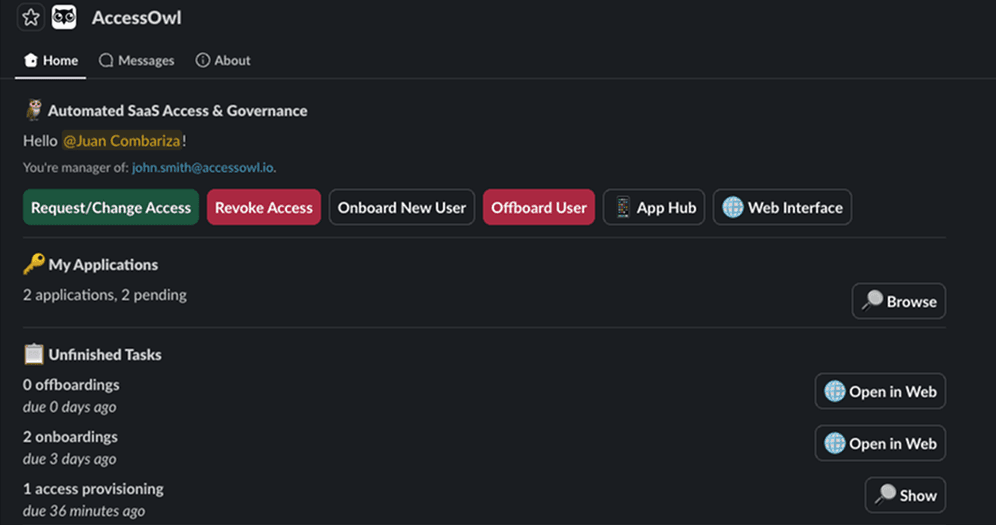Click the Offboard User button
The image size is (996, 525).
539,208
